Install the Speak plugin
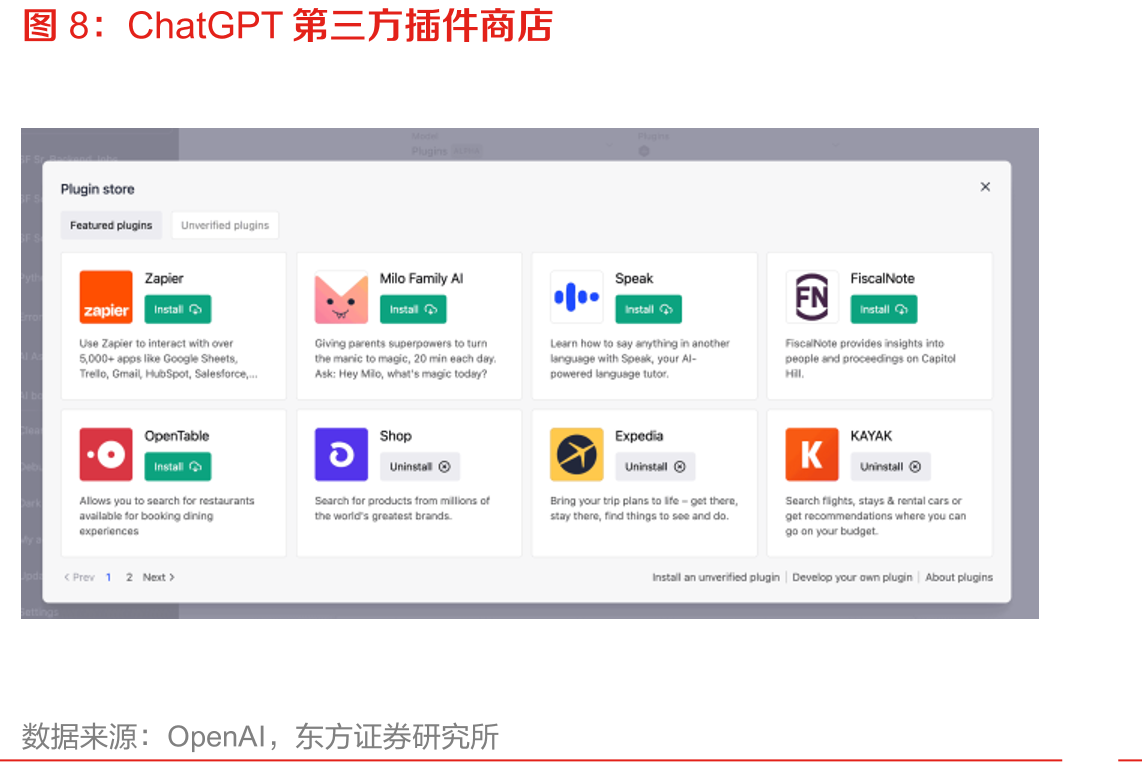1142x766 pixels. [x=648, y=309]
